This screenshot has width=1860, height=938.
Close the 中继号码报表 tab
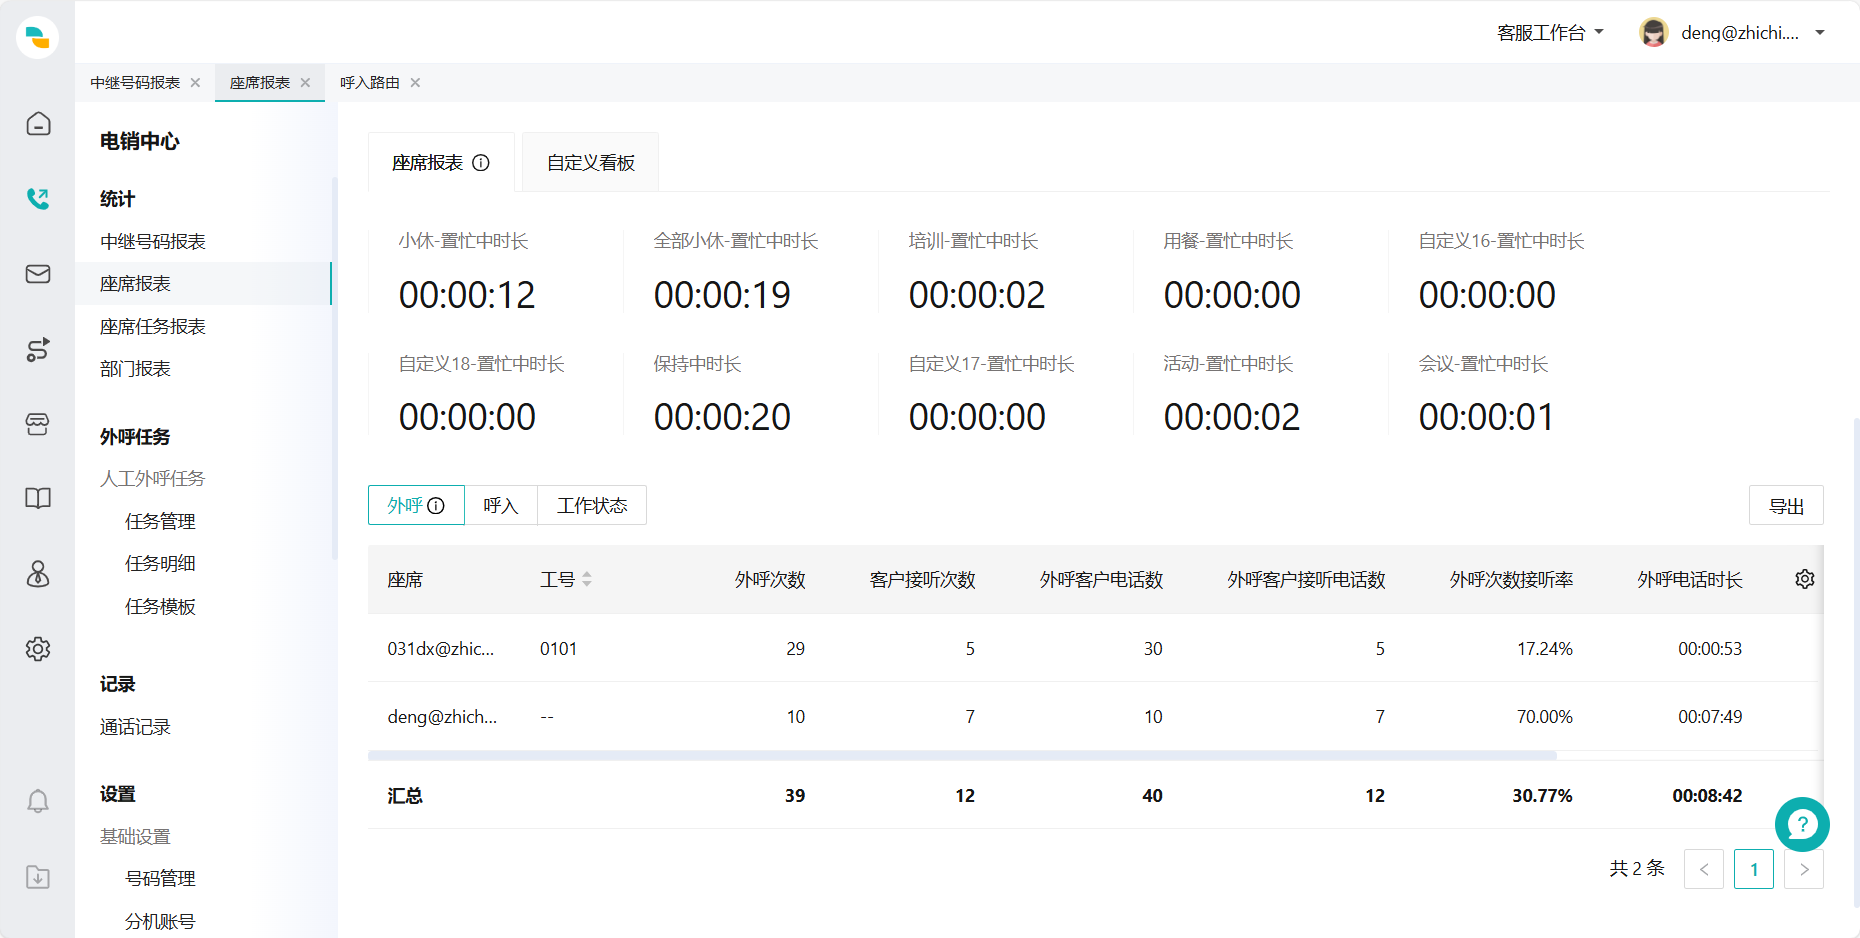click(x=195, y=83)
